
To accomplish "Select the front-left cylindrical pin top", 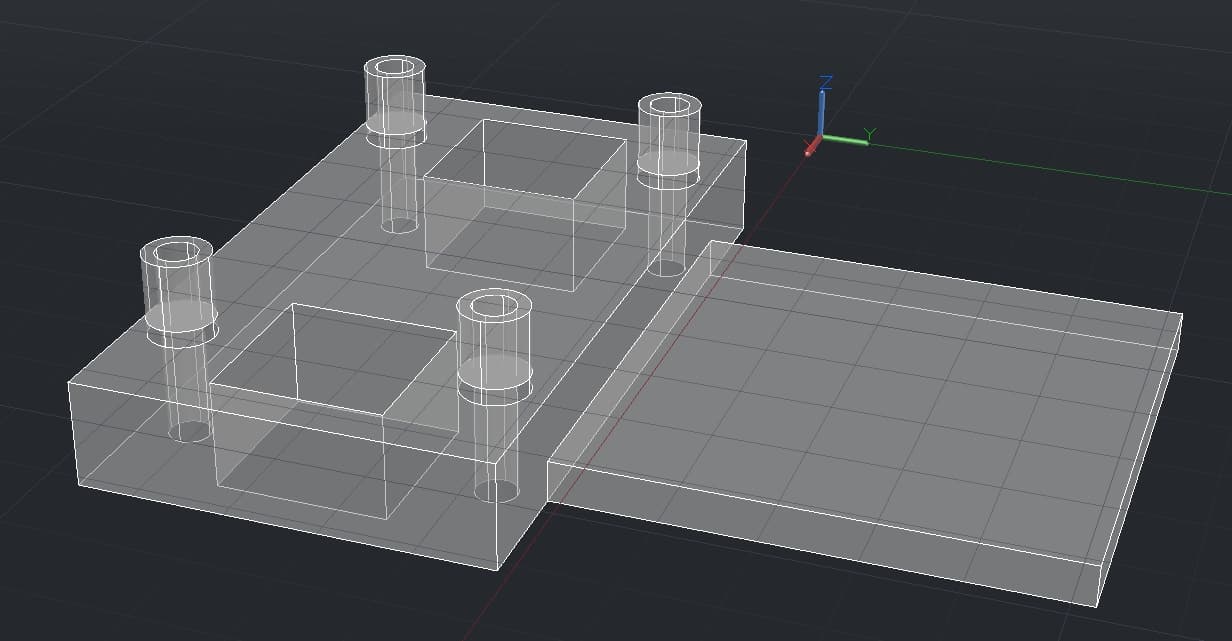I will tap(177, 250).
